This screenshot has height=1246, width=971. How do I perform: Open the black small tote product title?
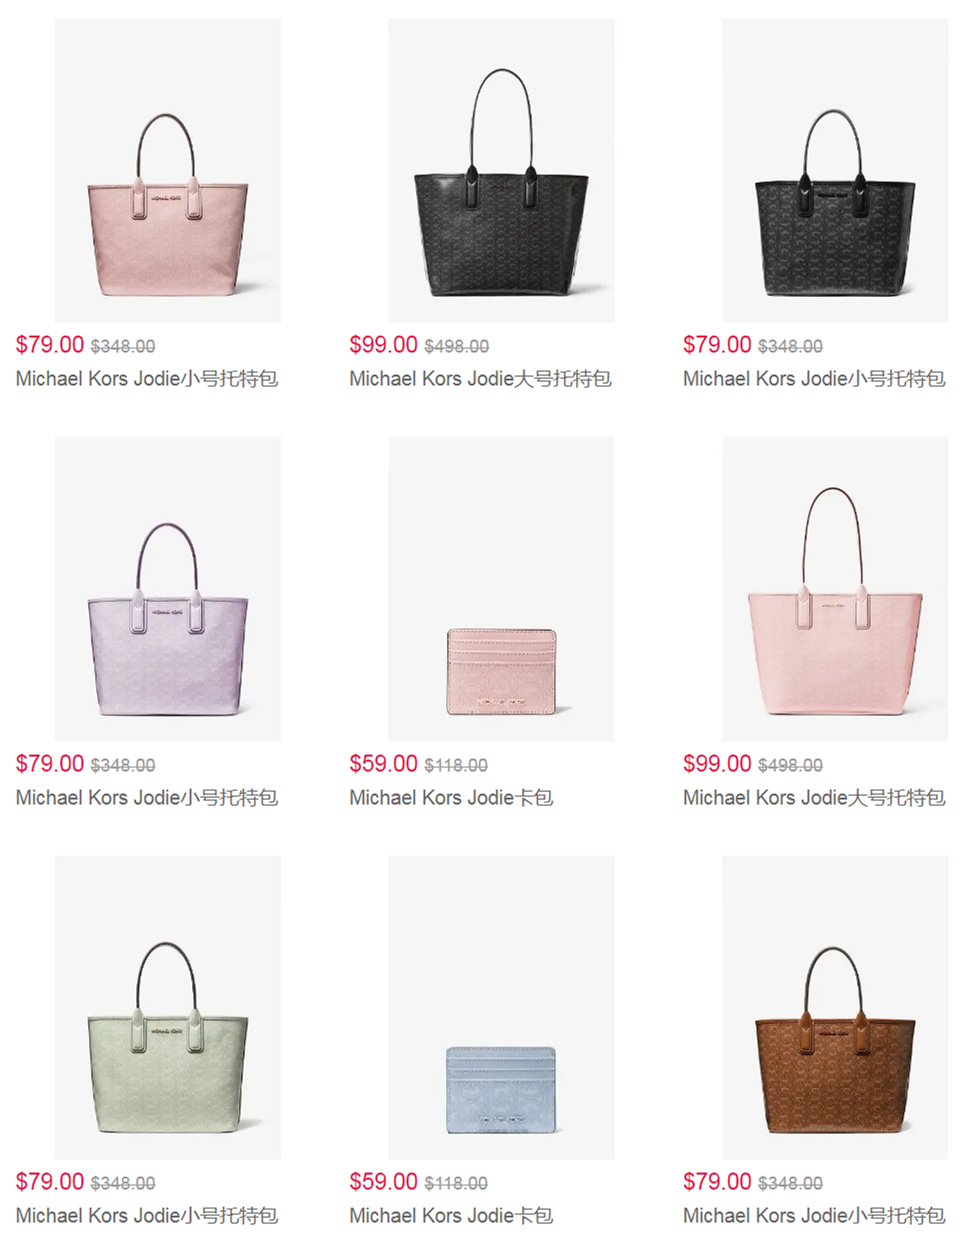[x=814, y=379]
